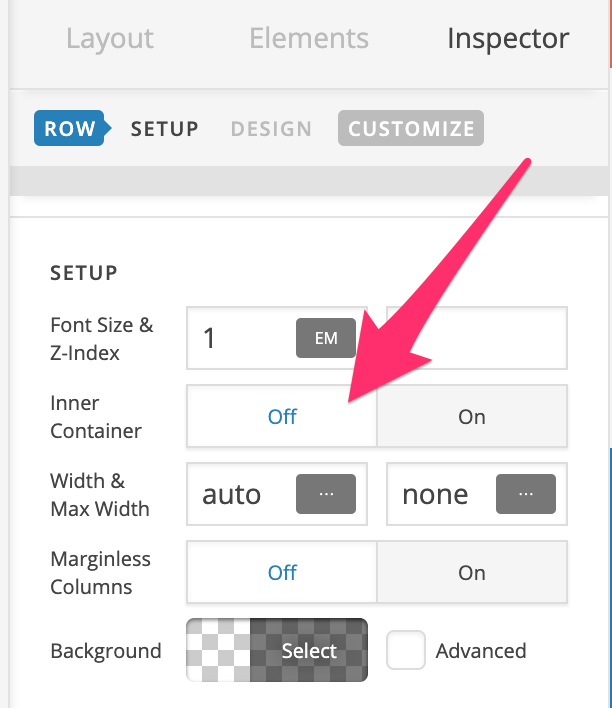
Task: Click the Width auto input field
Action: coord(242,494)
